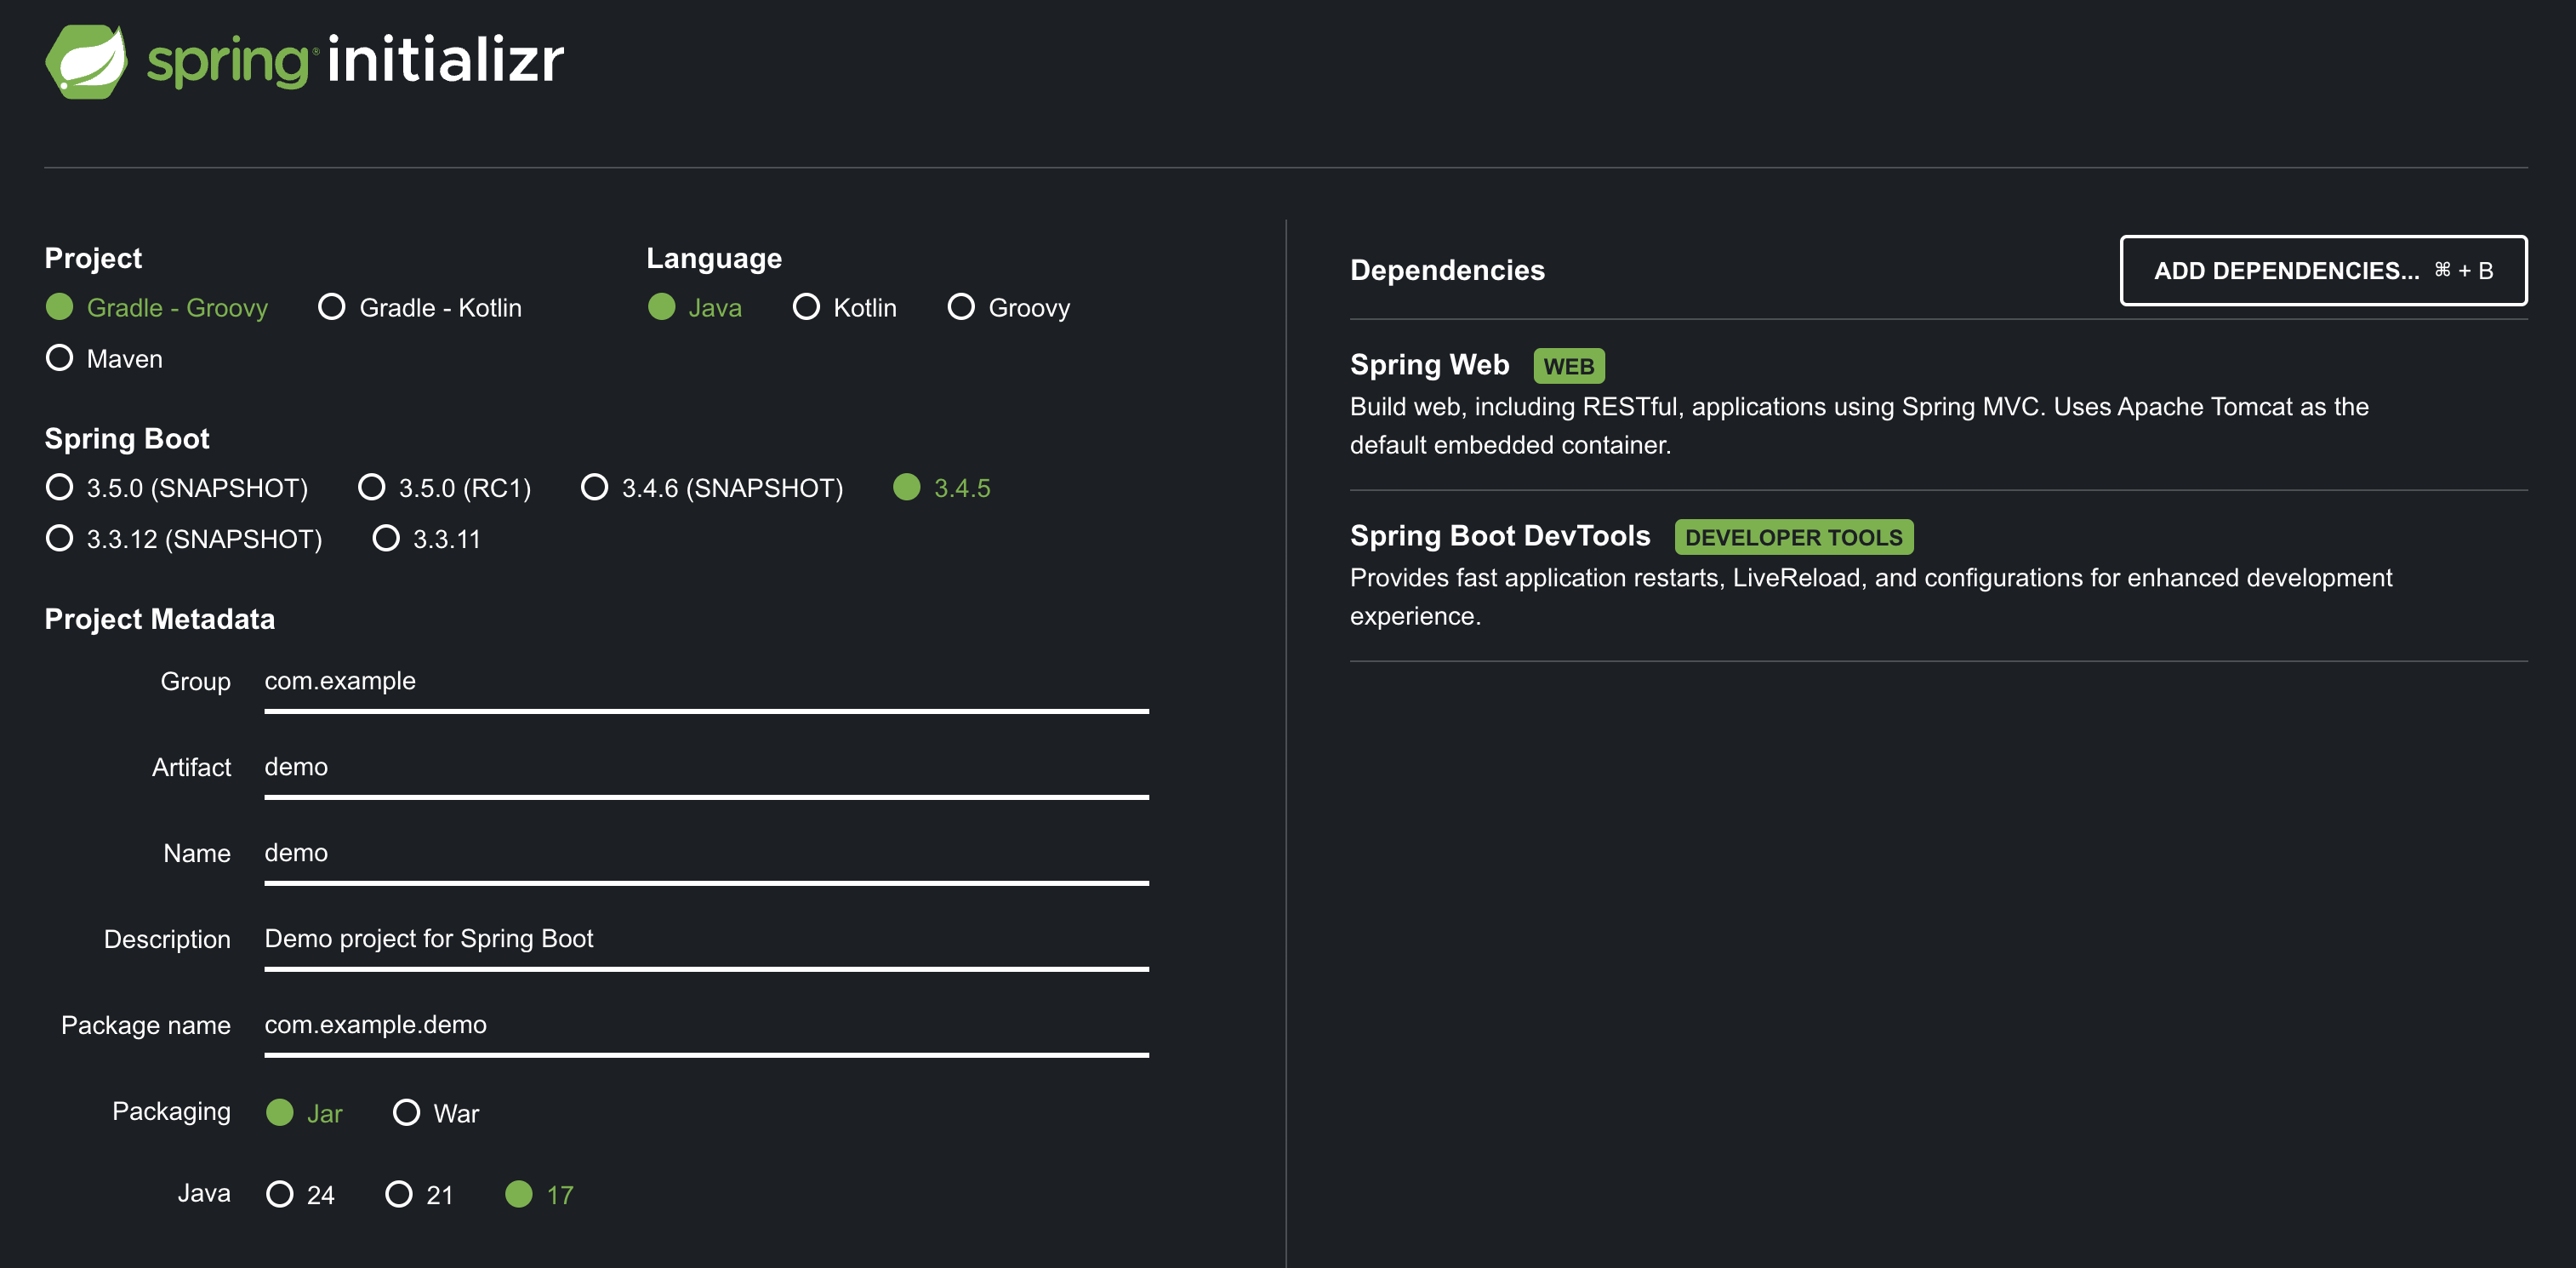Click the Spring leaf logo icon
The image size is (2576, 1268).
86,61
